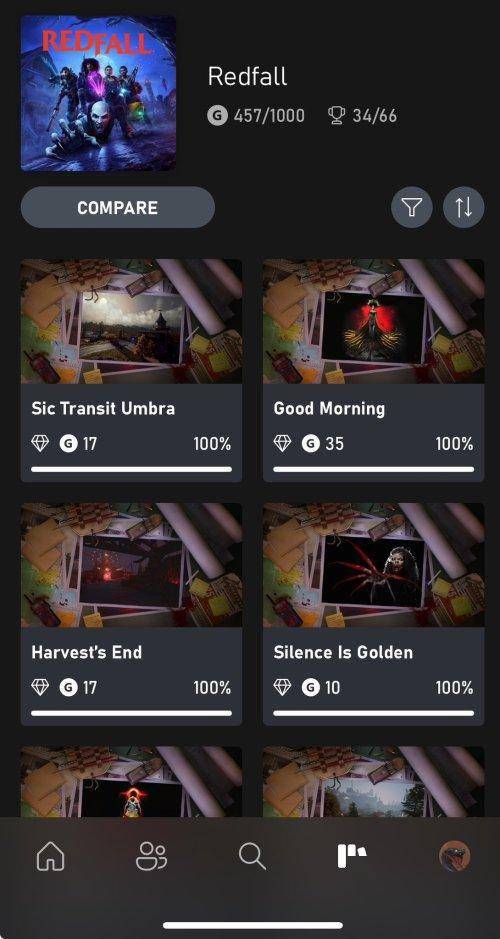Tap the diamond icon on Silence Is Golden

click(282, 686)
